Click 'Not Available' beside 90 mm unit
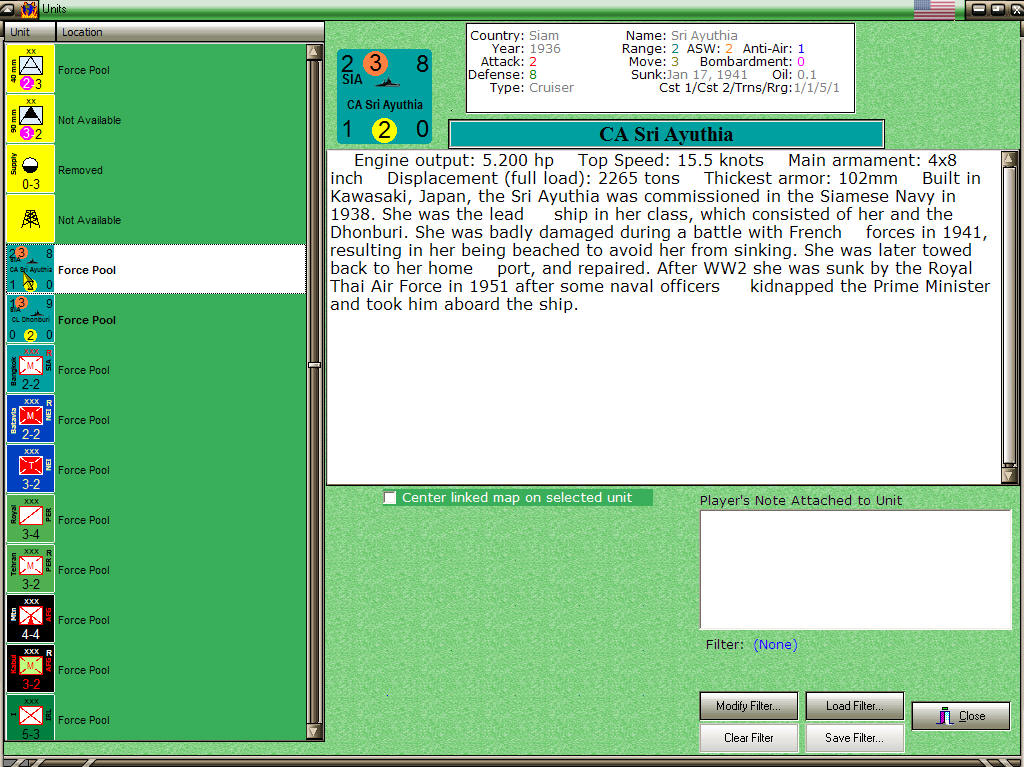Viewport: 1024px width, 767px height. pos(89,120)
